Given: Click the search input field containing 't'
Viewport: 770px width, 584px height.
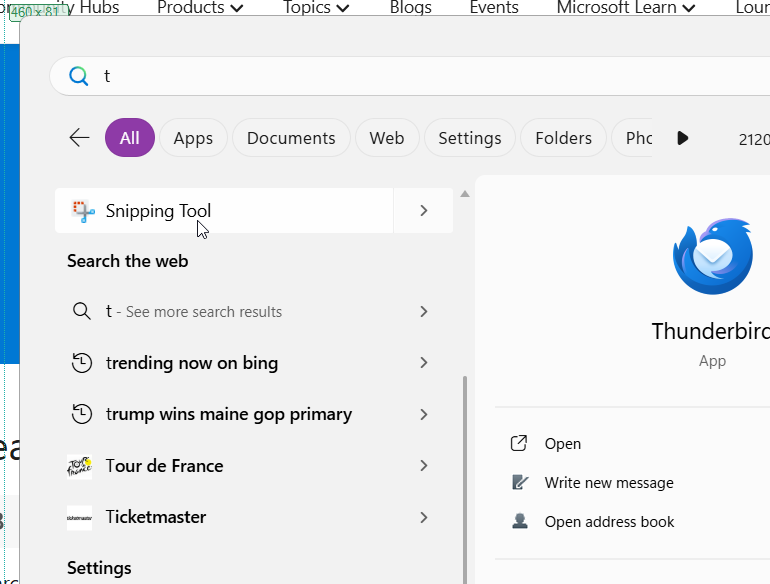Looking at the screenshot, I should 410,76.
